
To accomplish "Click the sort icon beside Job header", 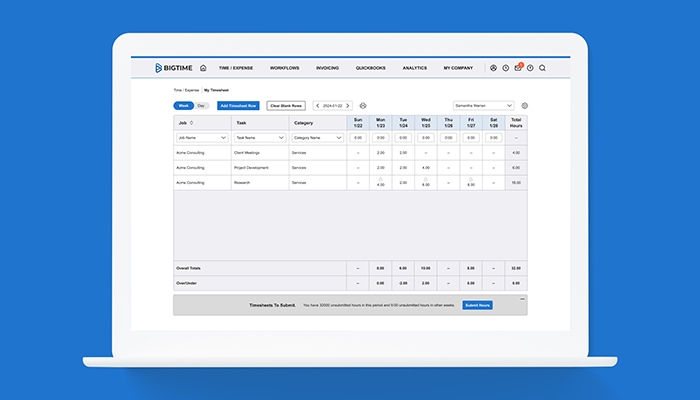I will pyautogui.click(x=192, y=123).
